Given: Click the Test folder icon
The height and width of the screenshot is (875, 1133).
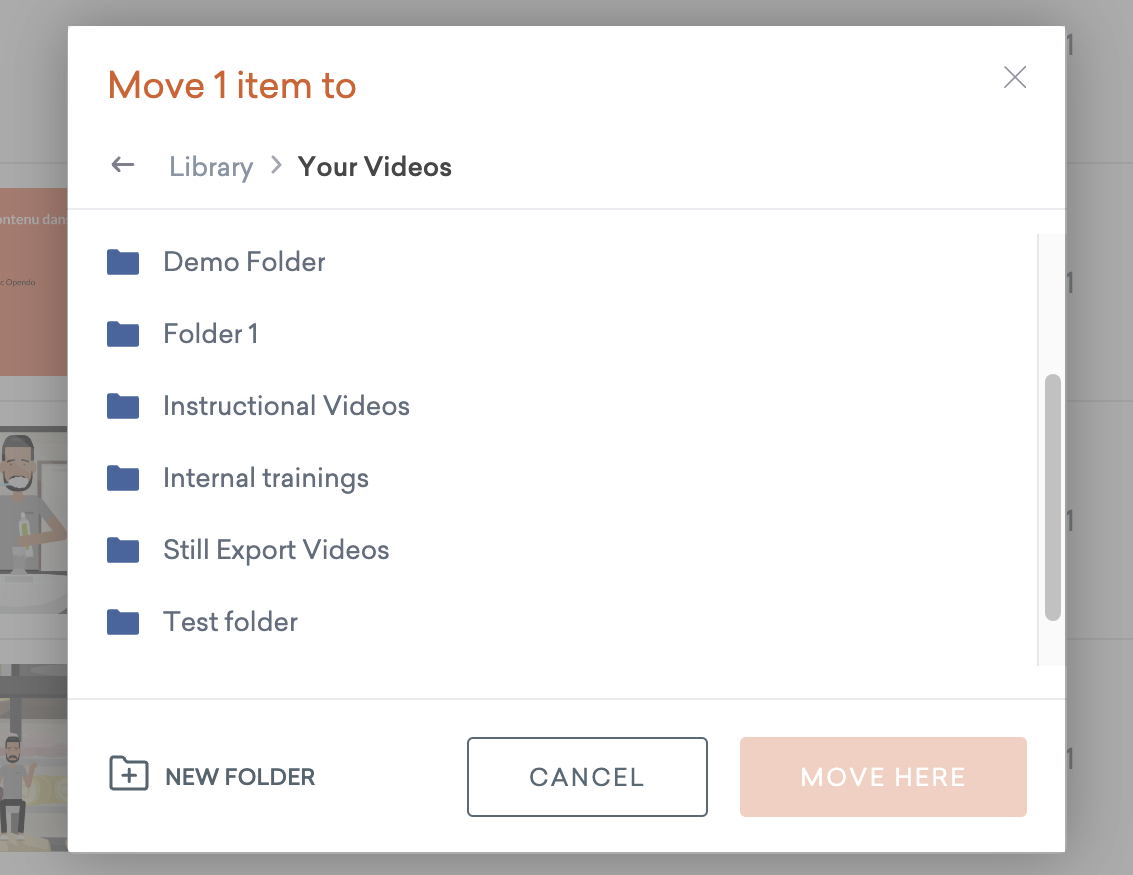Looking at the screenshot, I should (123, 622).
